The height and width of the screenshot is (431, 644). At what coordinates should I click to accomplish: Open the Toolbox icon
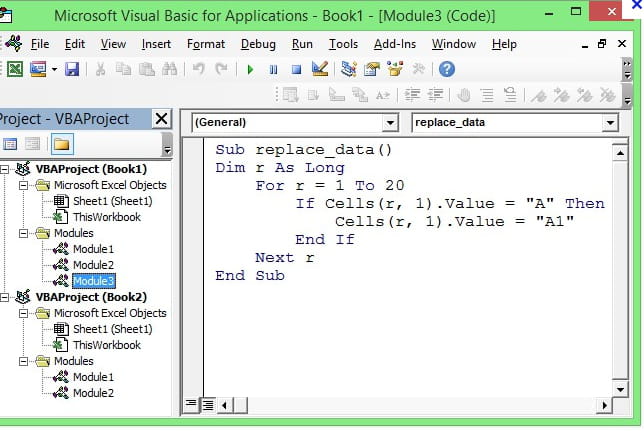click(x=418, y=69)
